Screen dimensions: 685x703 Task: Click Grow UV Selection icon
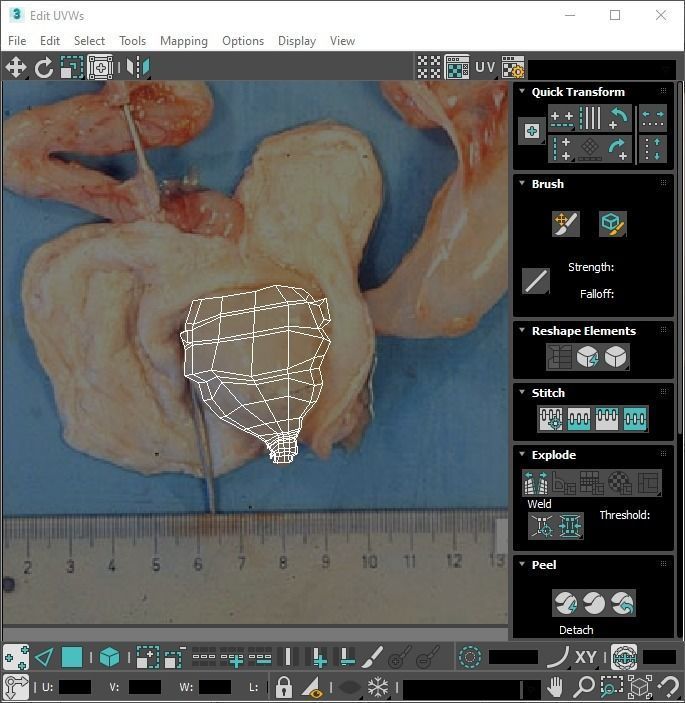(147, 658)
